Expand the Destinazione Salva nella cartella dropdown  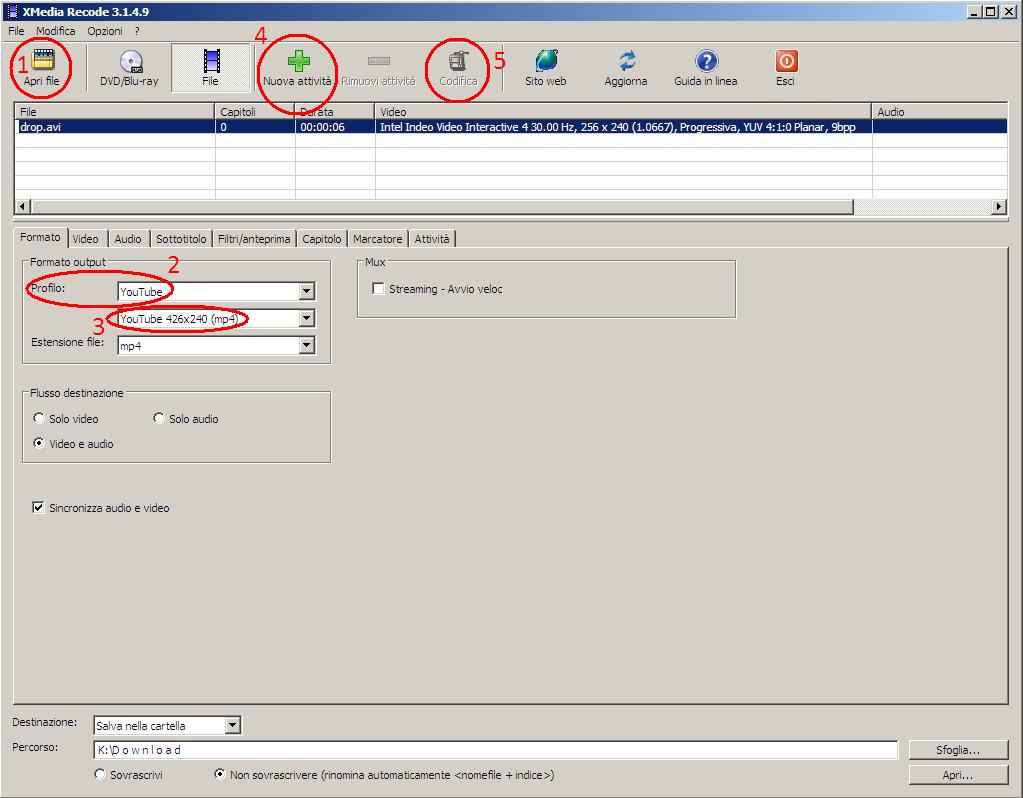pos(233,726)
